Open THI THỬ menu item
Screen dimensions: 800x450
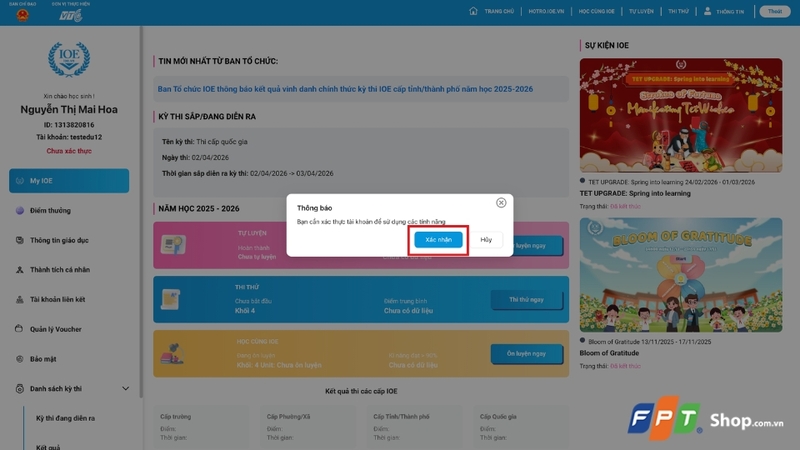[x=678, y=11]
